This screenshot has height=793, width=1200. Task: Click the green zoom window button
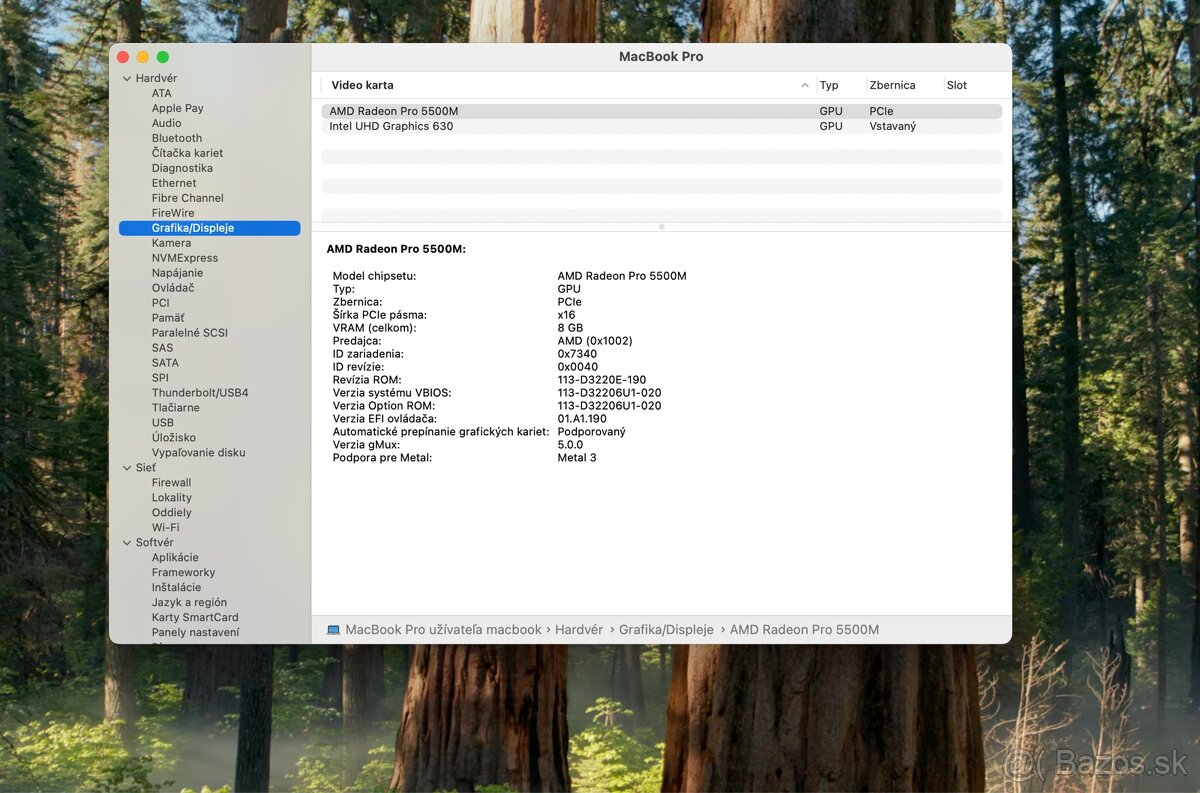point(163,57)
